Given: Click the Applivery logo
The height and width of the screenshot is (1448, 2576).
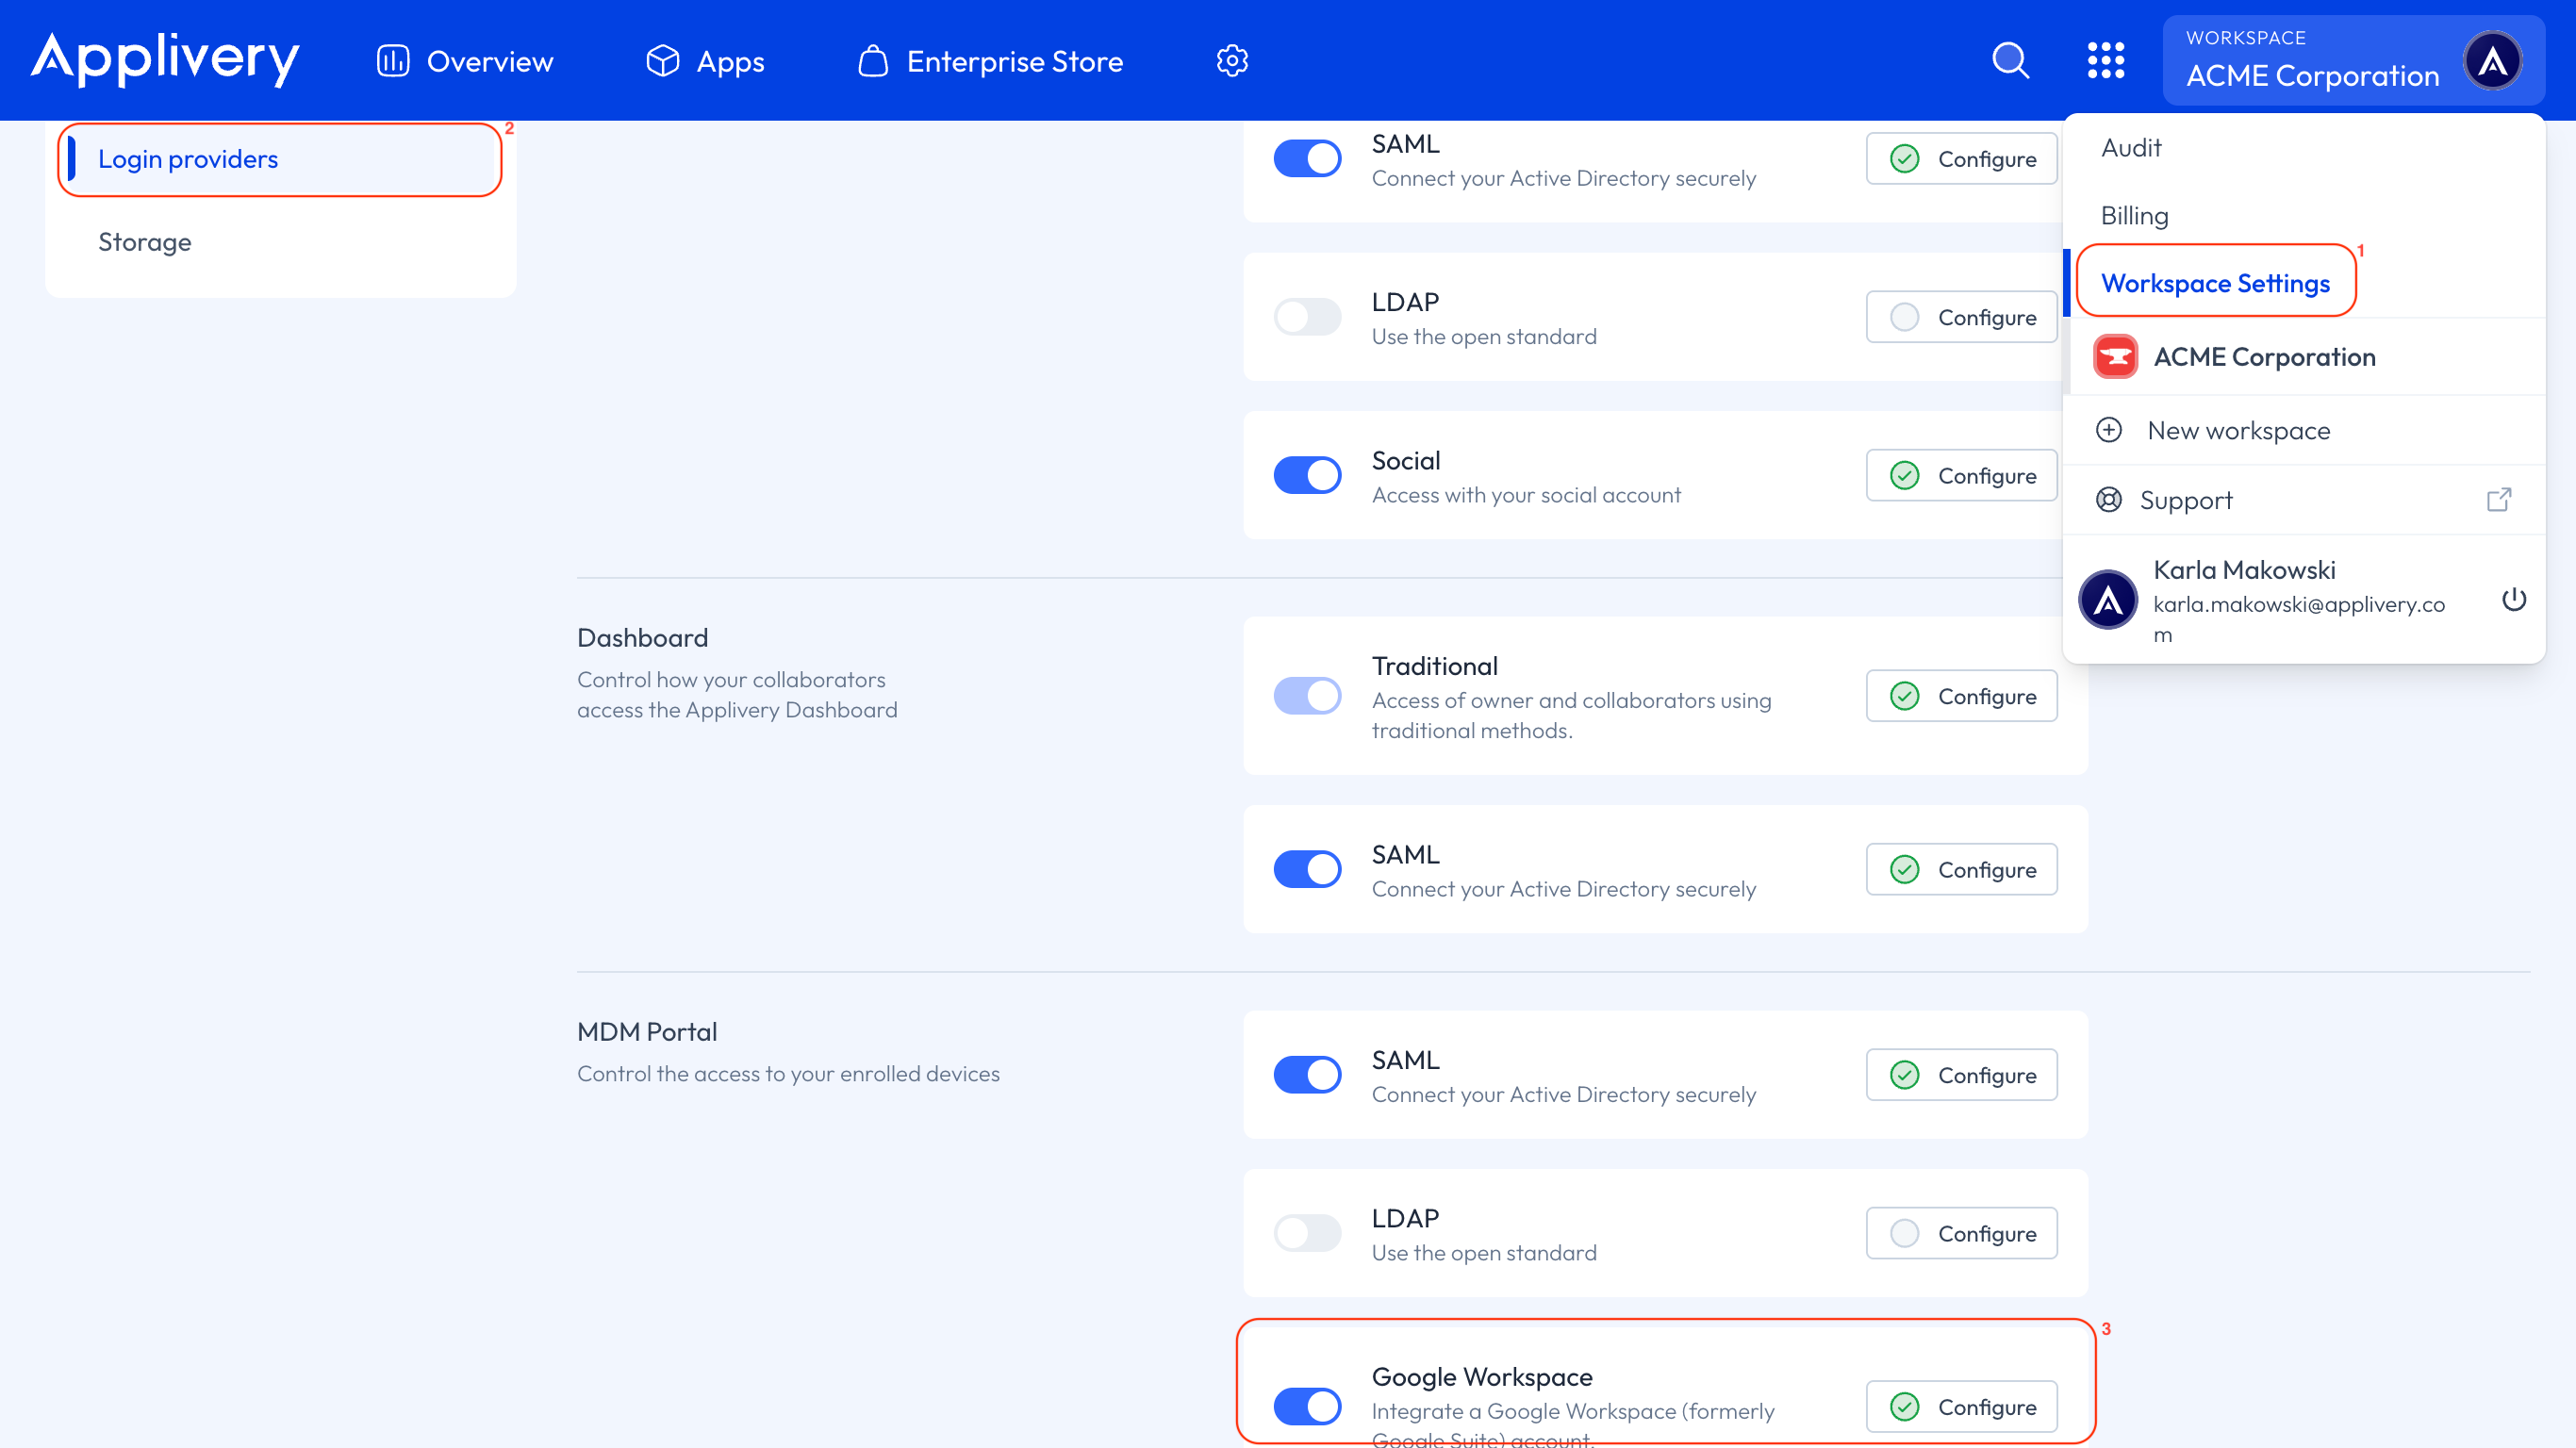Looking at the screenshot, I should [164, 60].
